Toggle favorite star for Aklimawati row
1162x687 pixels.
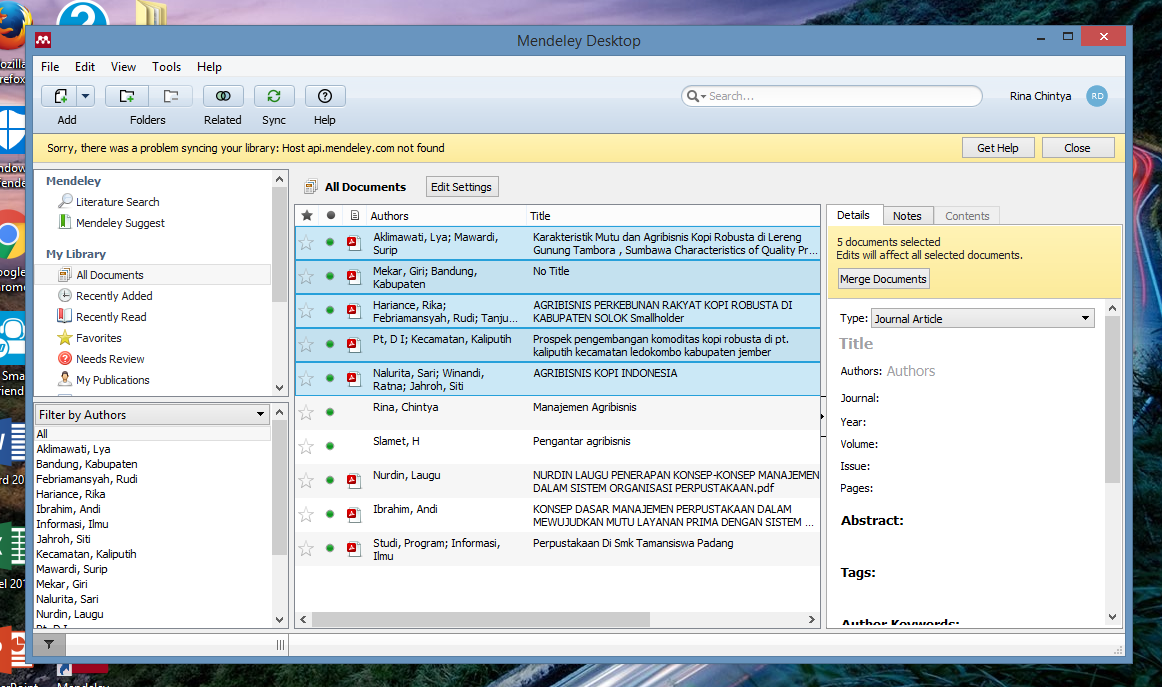pos(306,242)
